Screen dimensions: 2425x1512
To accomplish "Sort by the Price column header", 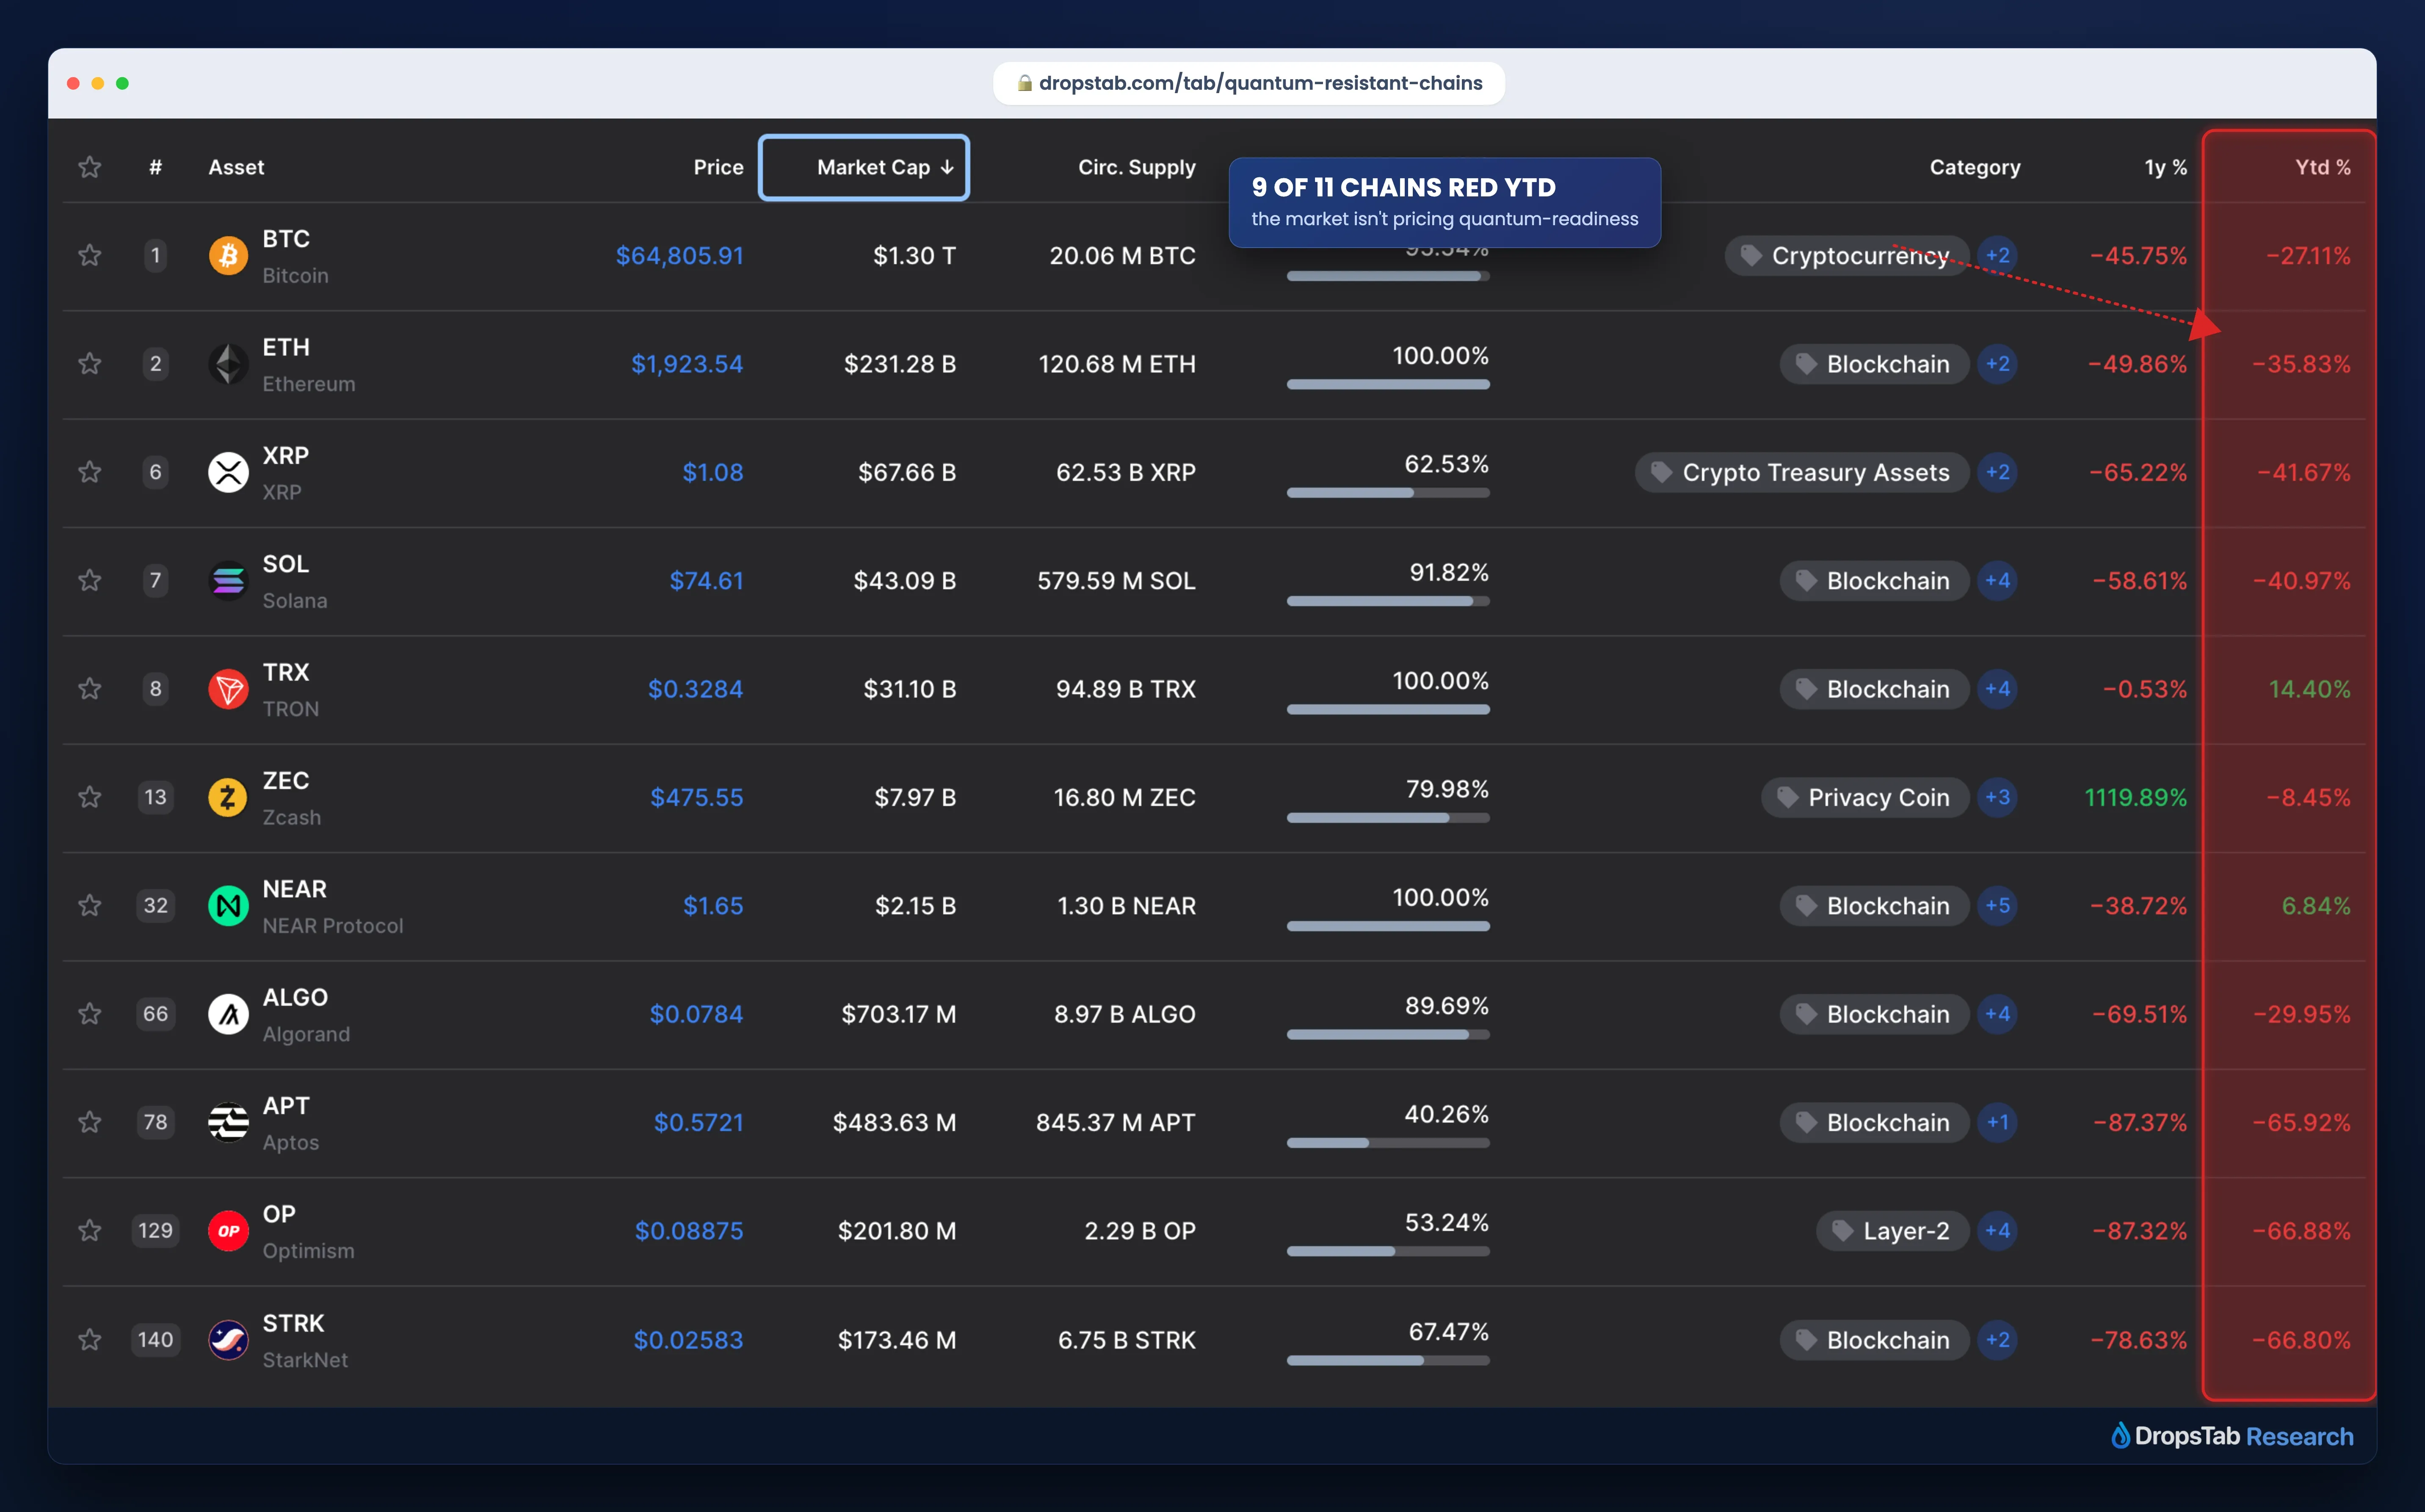I will [718, 167].
